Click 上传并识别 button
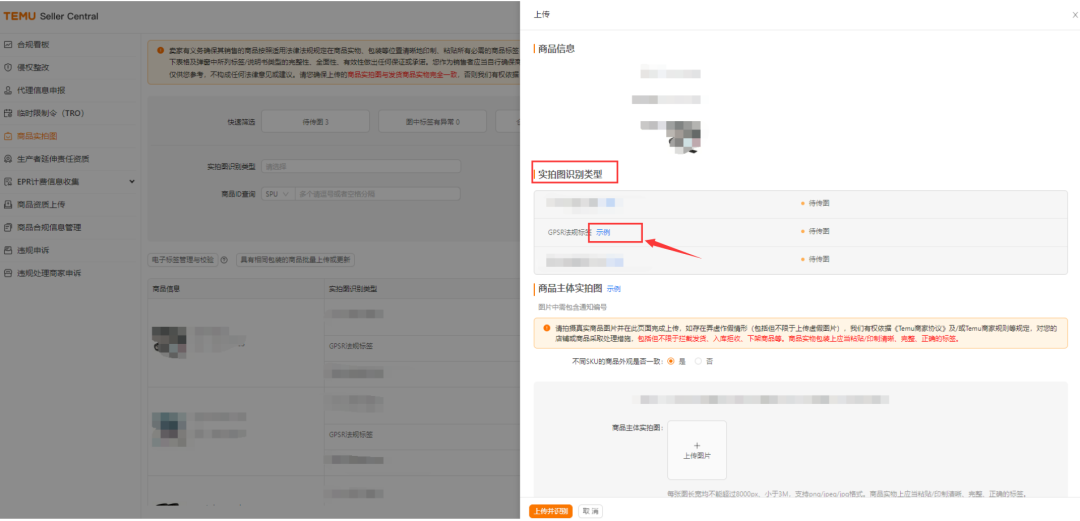The height and width of the screenshot is (521, 1080). tap(550, 511)
